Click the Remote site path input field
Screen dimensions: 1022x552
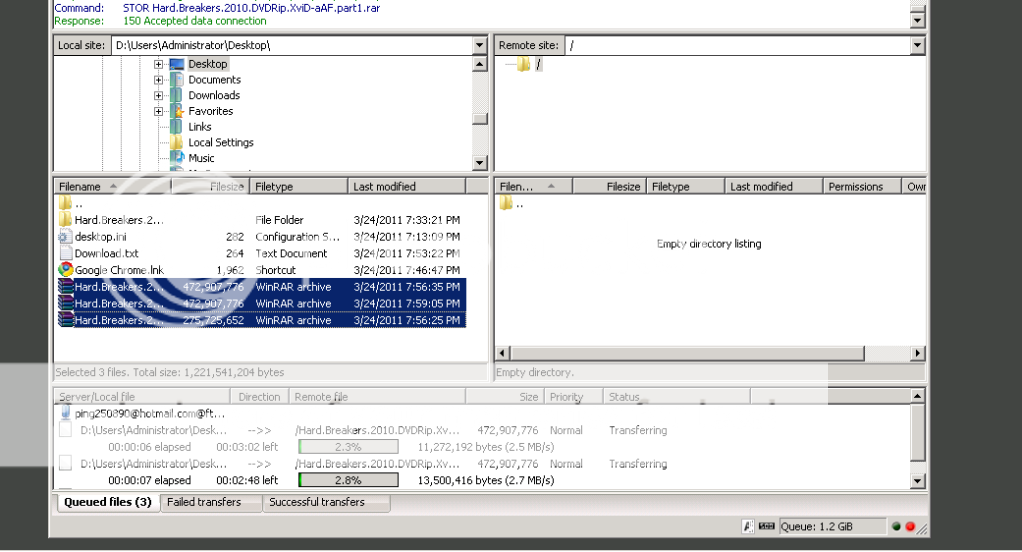click(x=738, y=45)
